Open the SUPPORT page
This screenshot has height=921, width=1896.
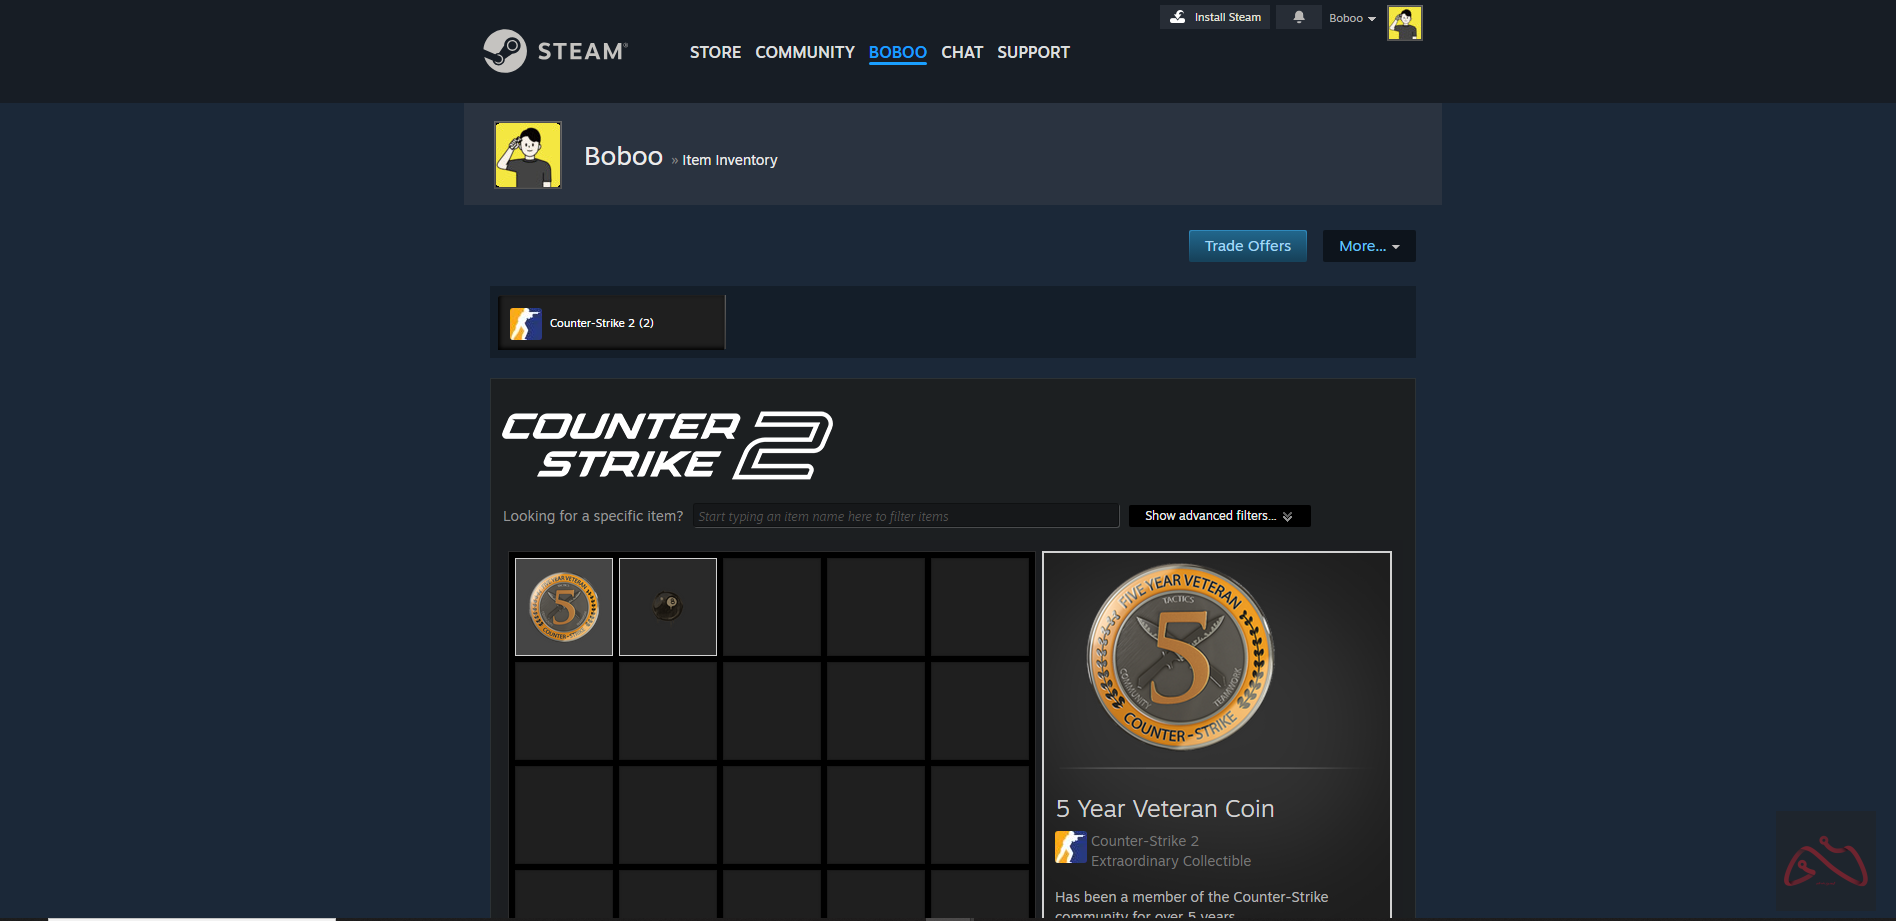pyautogui.click(x=1033, y=52)
